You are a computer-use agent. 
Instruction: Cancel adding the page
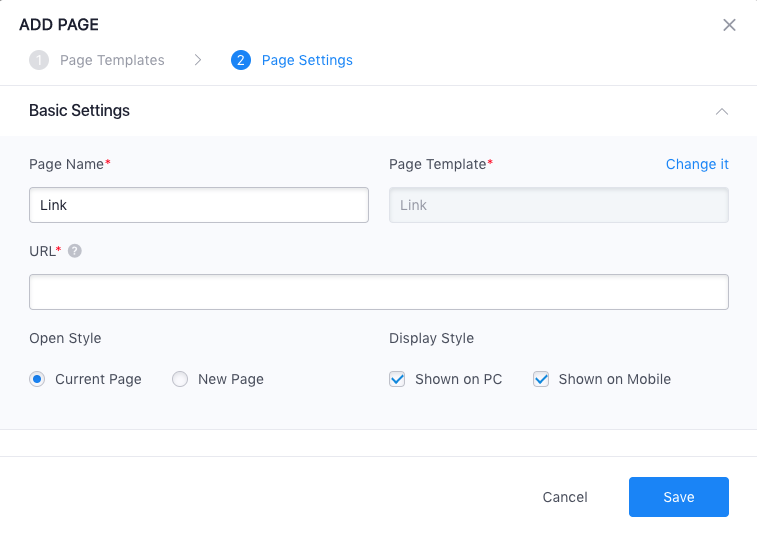565,497
